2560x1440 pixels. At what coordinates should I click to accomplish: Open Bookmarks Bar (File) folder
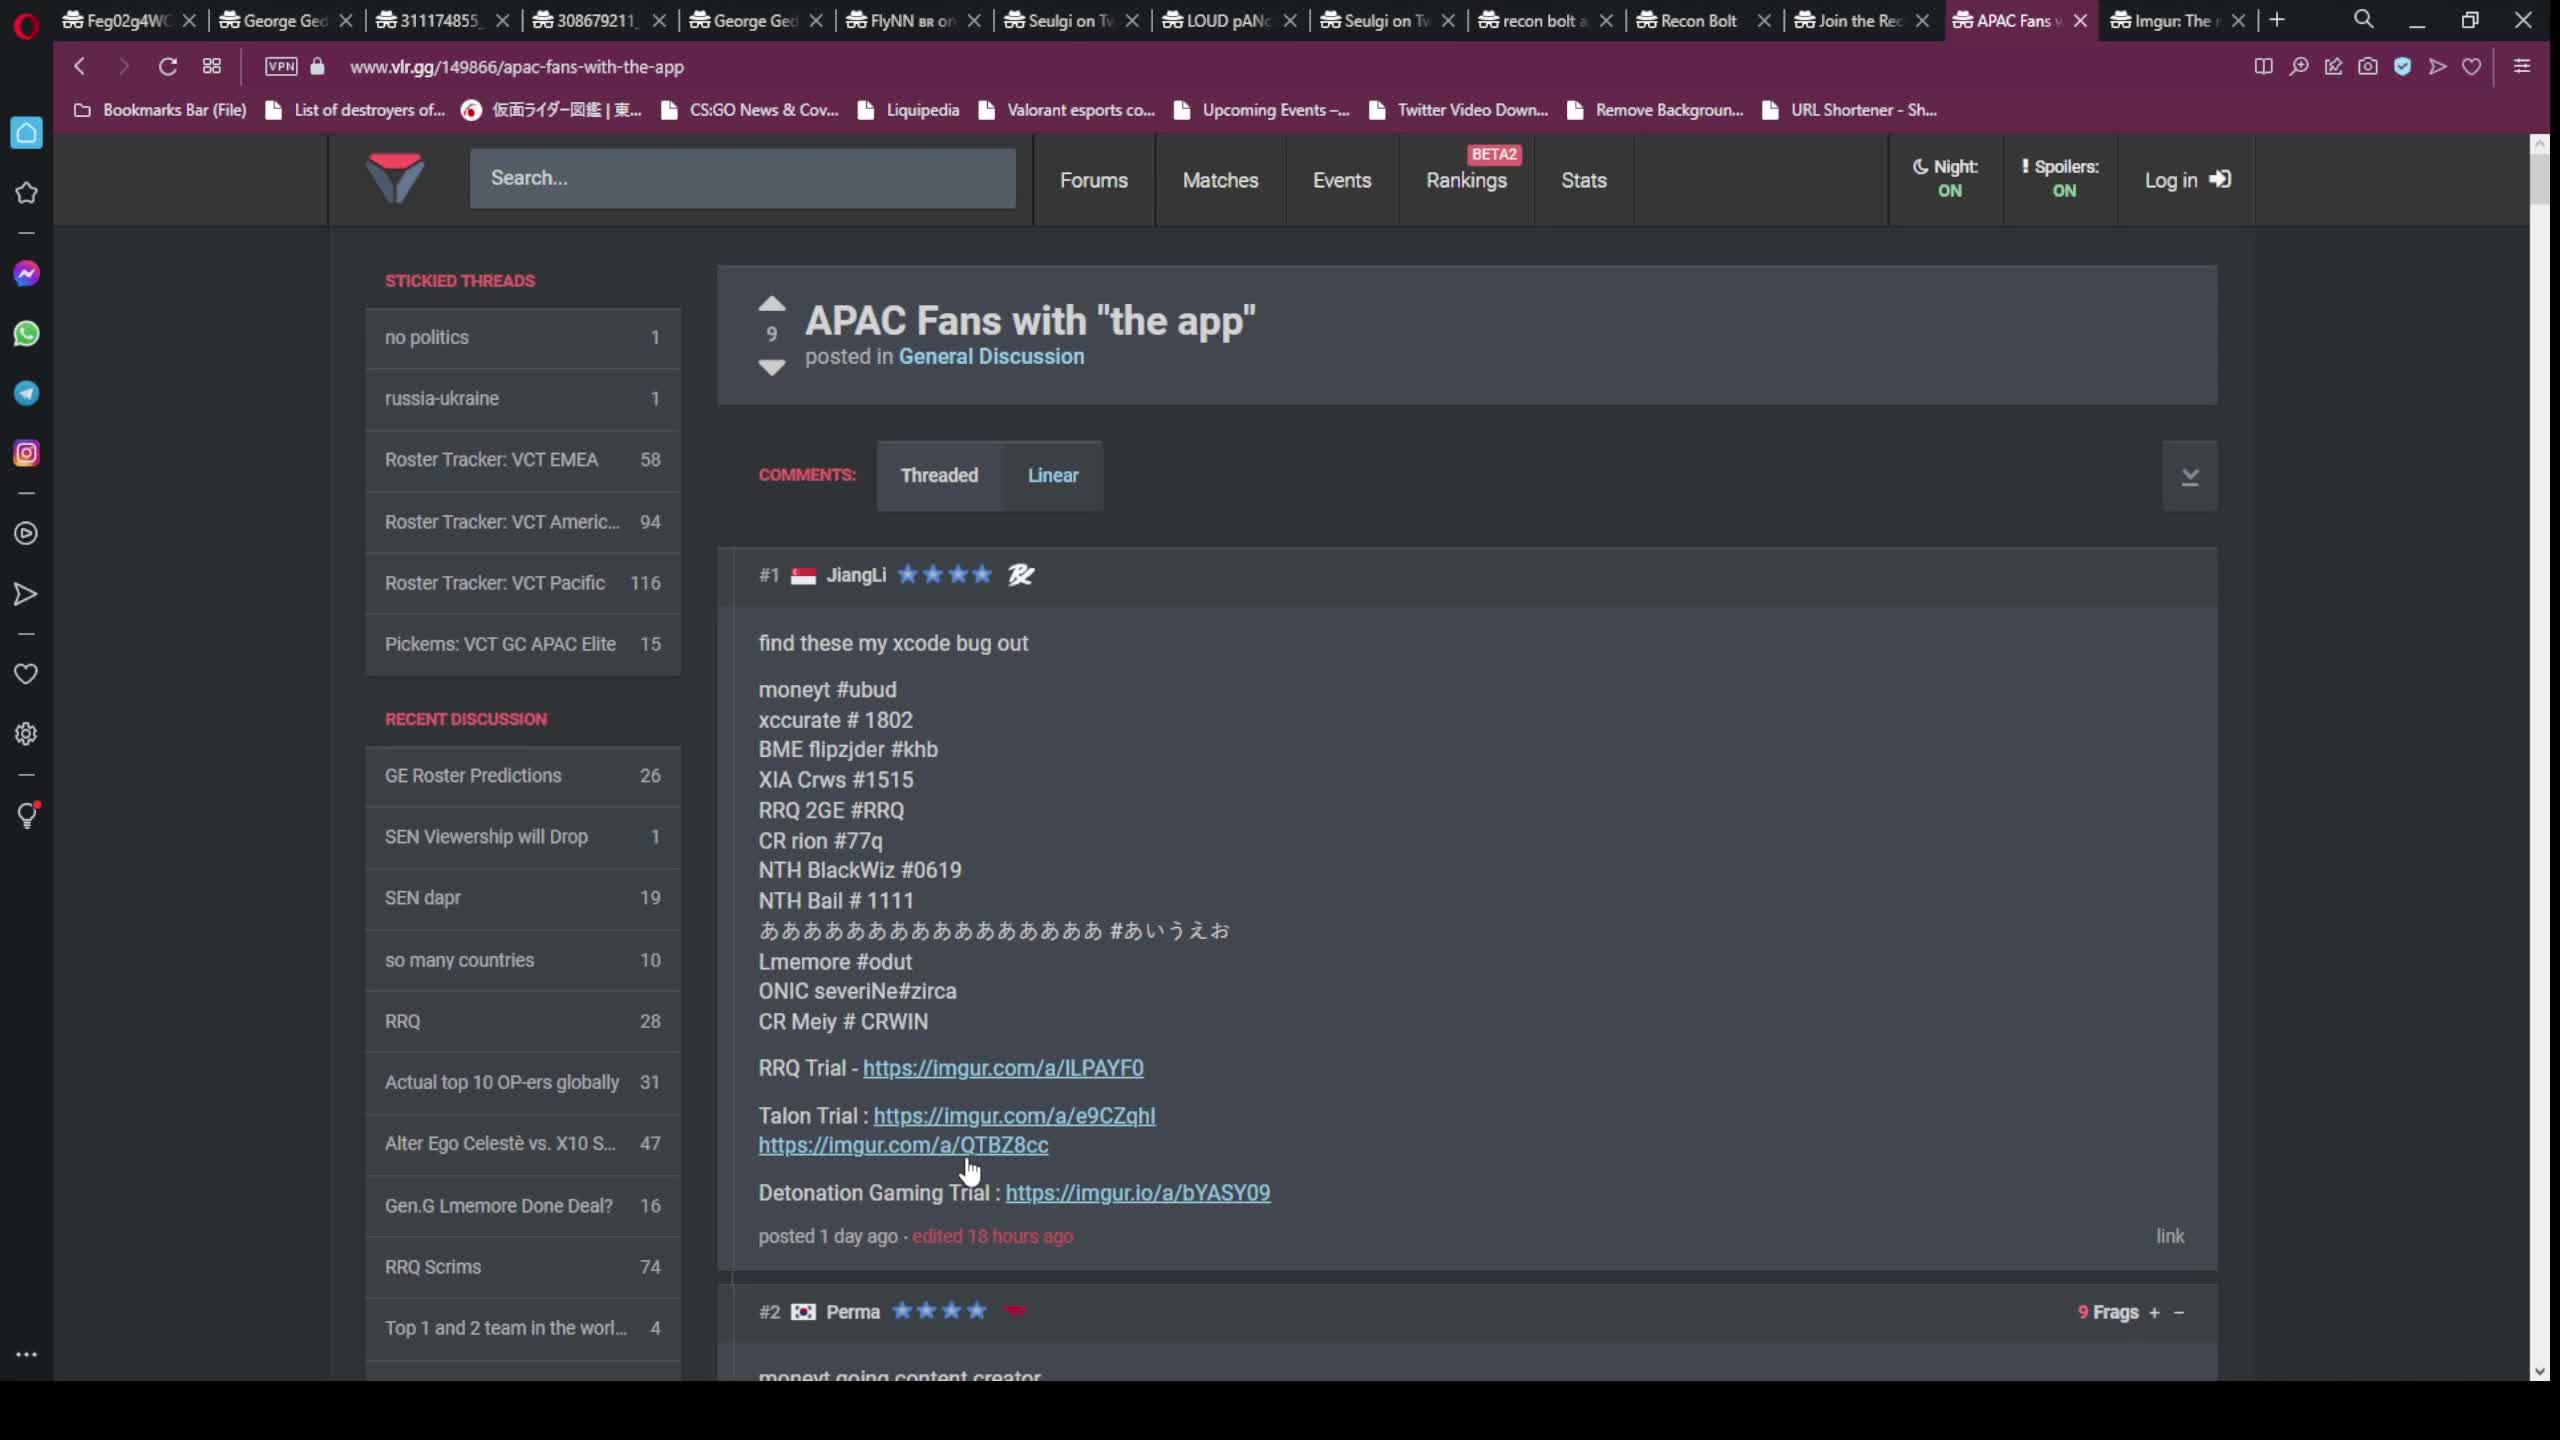pyautogui.click(x=161, y=110)
